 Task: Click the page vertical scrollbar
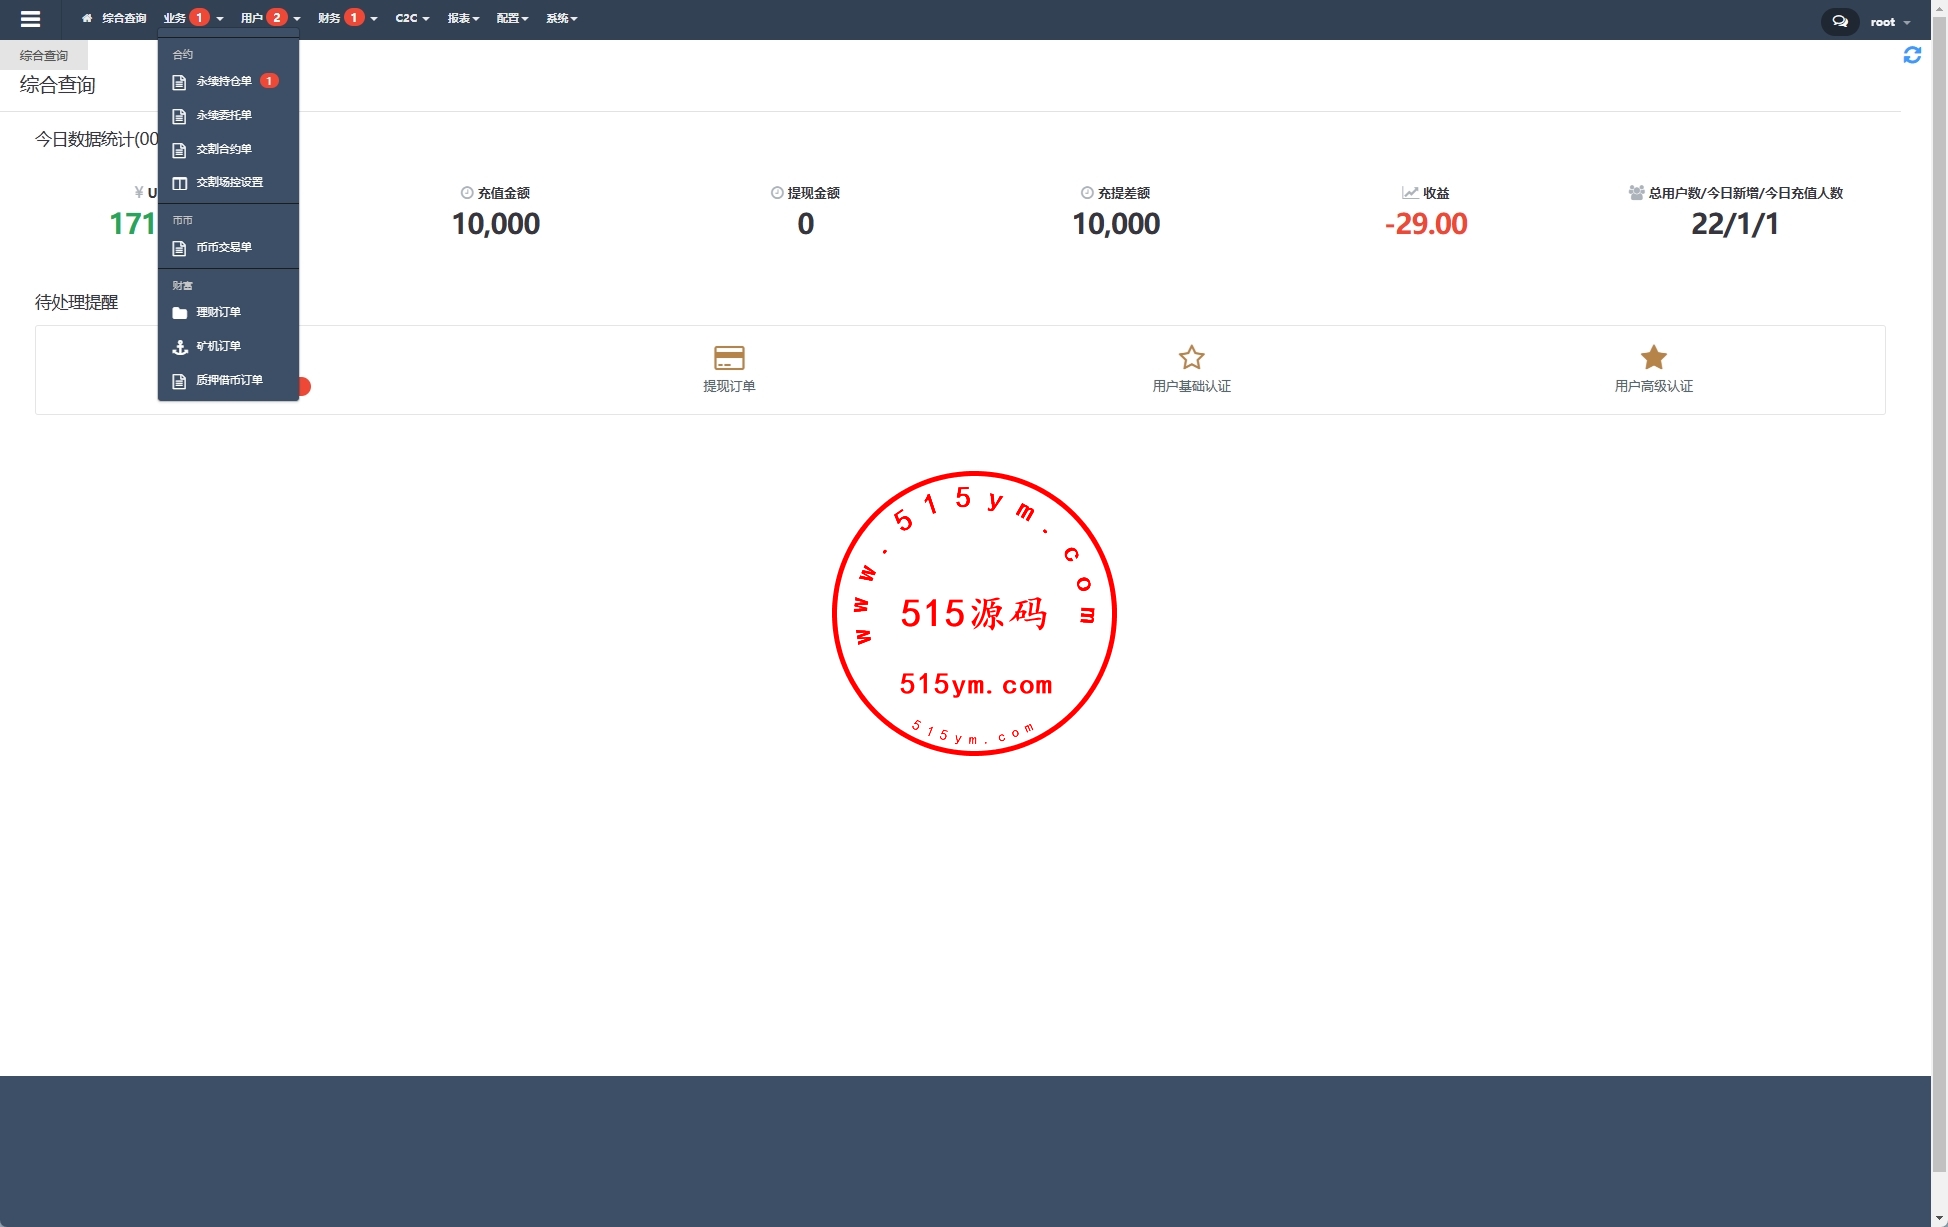[x=1939, y=600]
